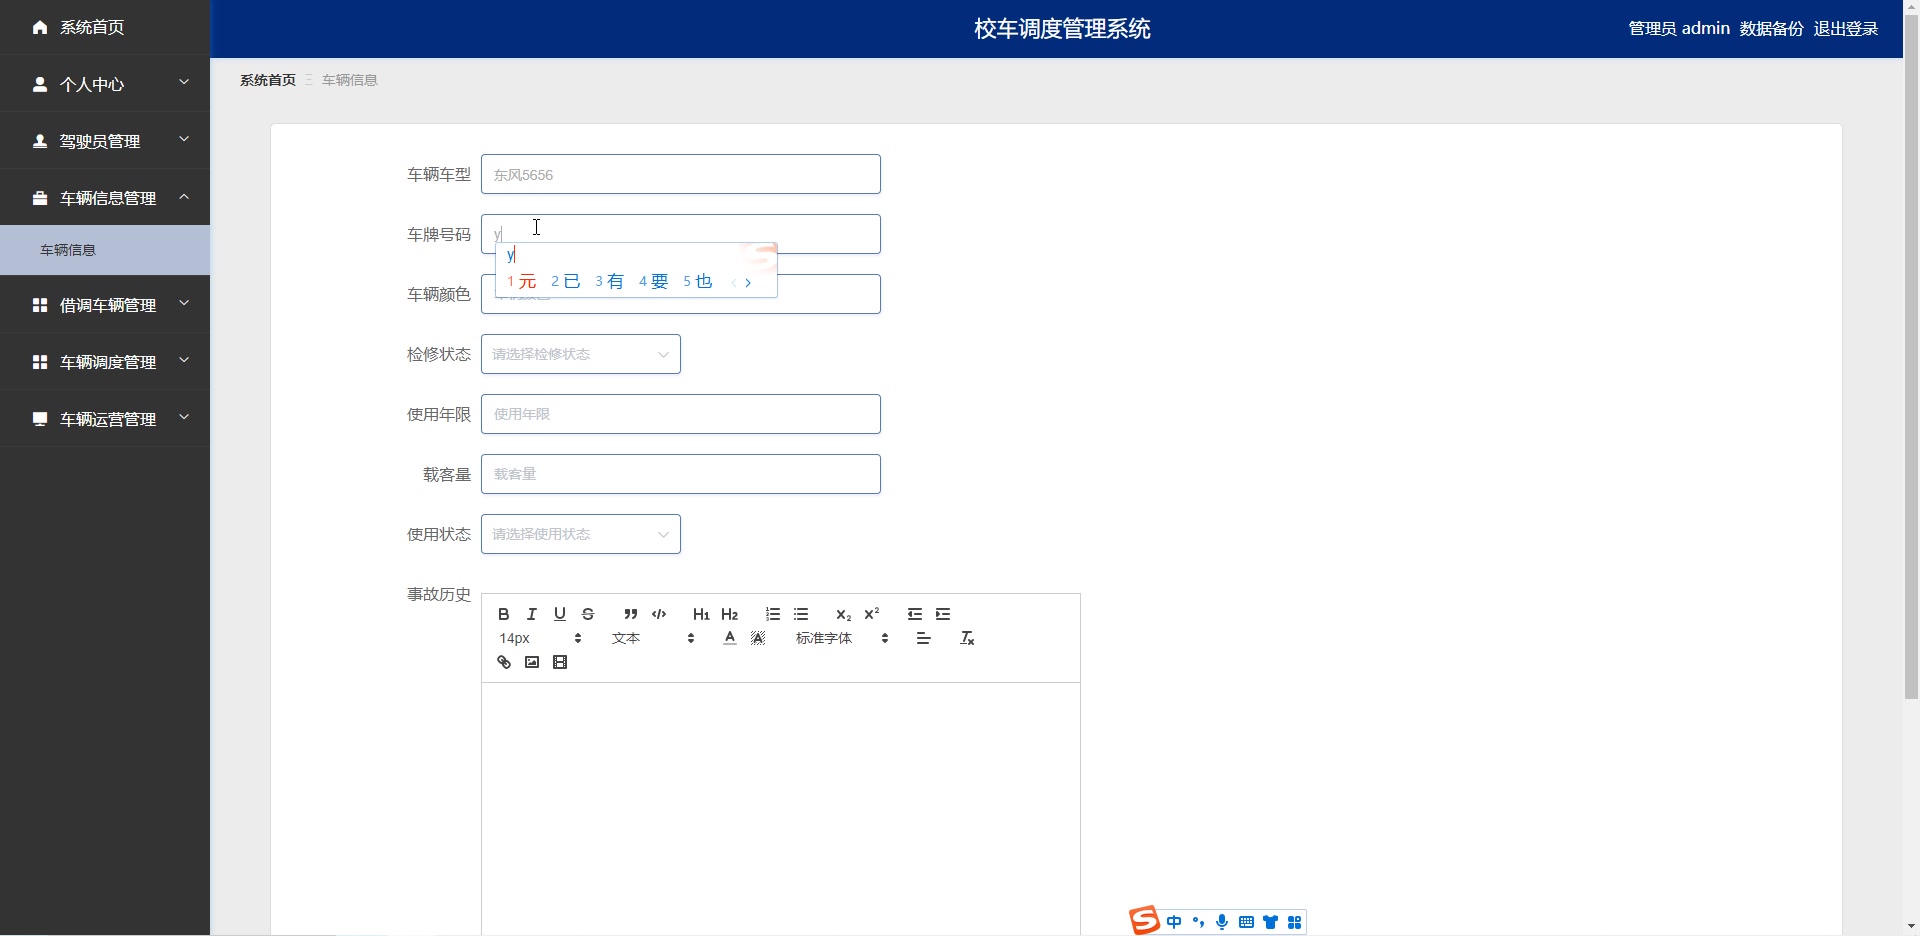Apply italic formatting in the editor

coord(531,614)
